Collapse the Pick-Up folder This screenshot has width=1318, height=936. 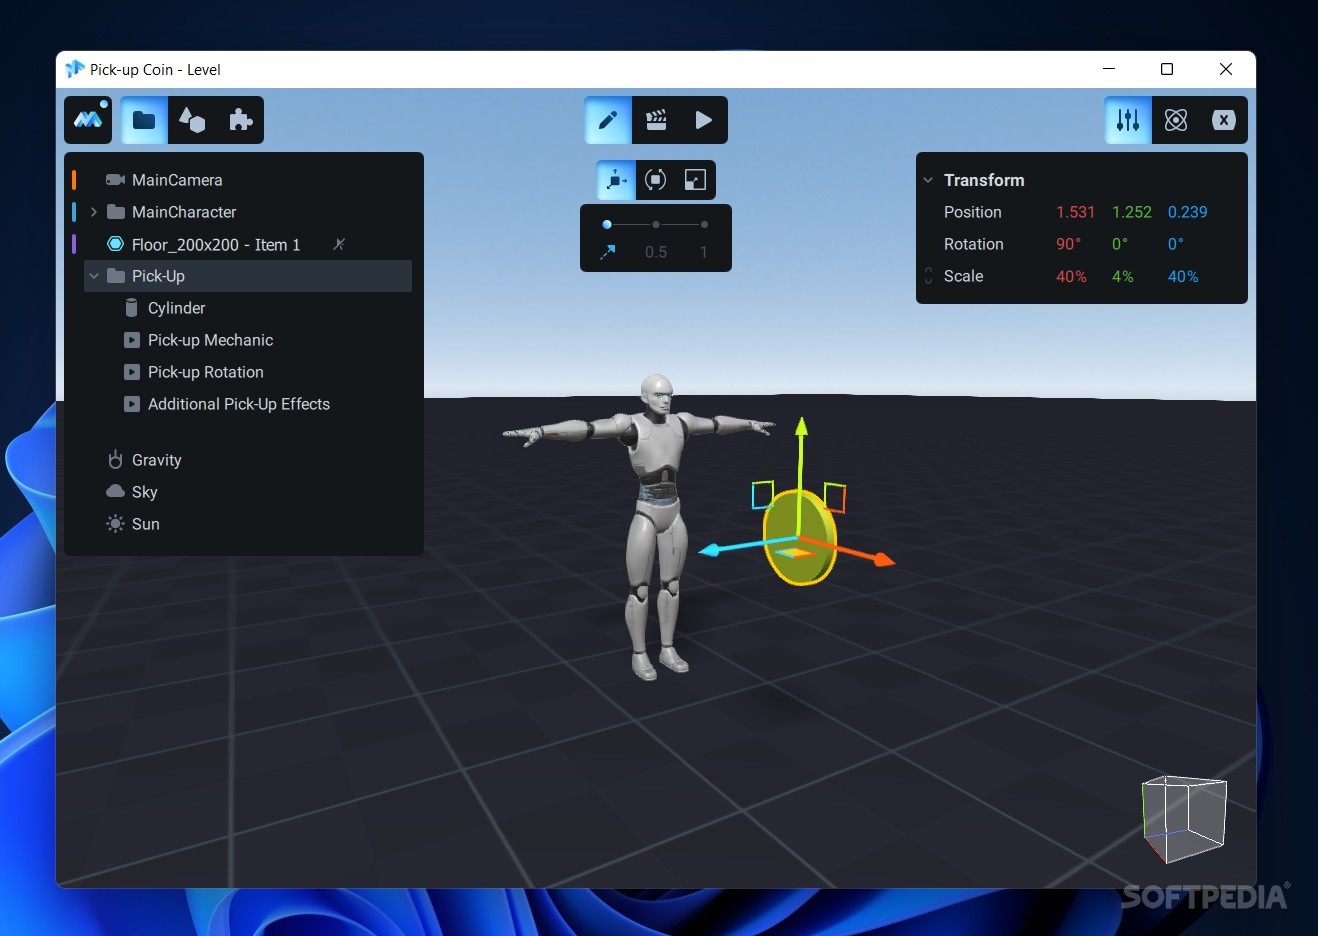coord(93,276)
